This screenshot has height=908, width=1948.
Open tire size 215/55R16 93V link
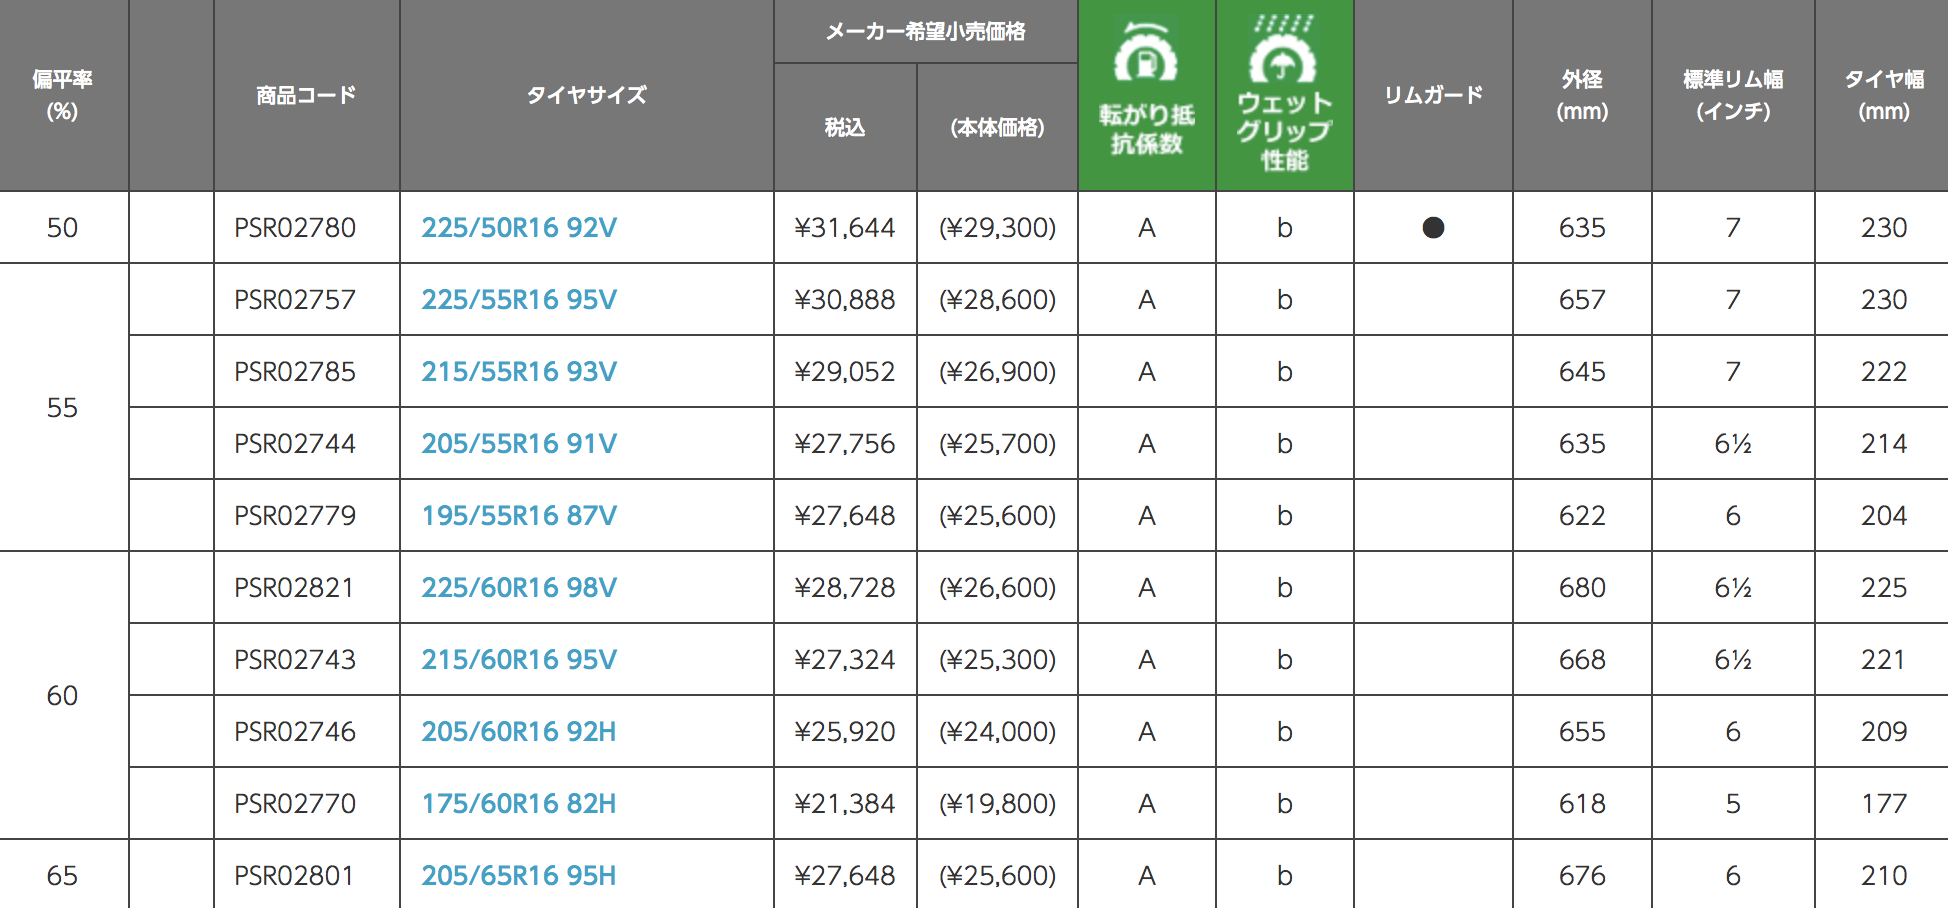(519, 372)
